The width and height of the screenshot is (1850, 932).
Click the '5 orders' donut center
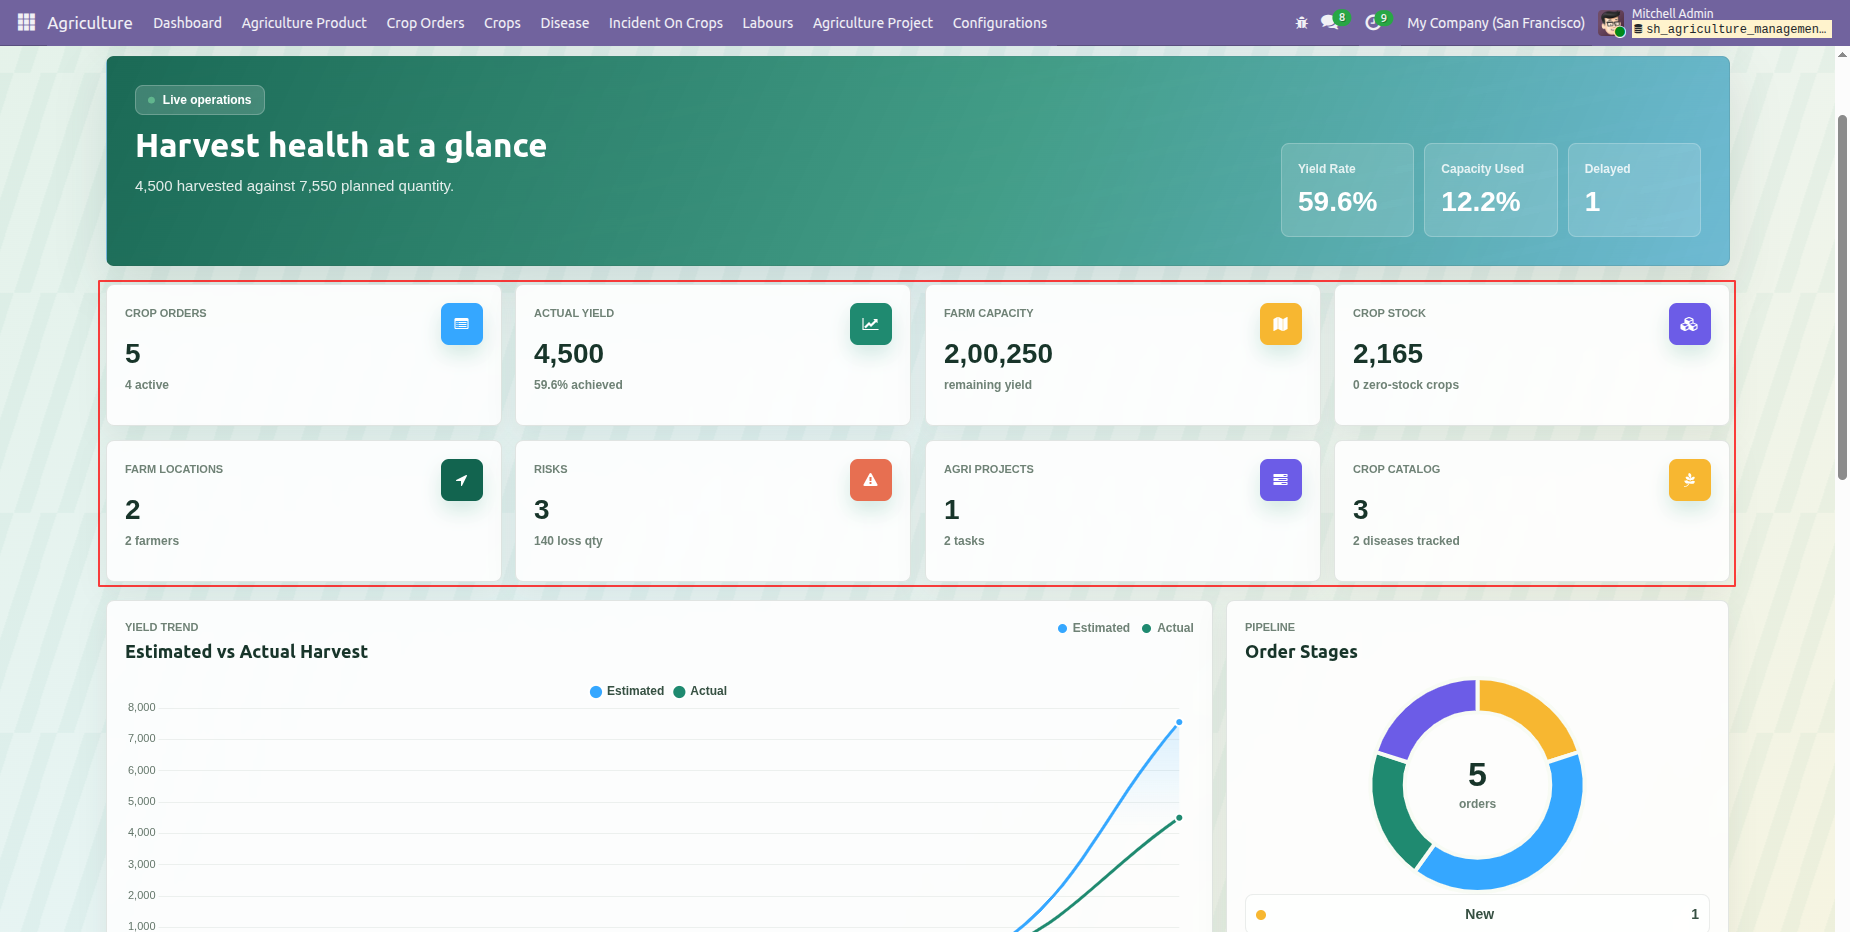click(x=1477, y=784)
